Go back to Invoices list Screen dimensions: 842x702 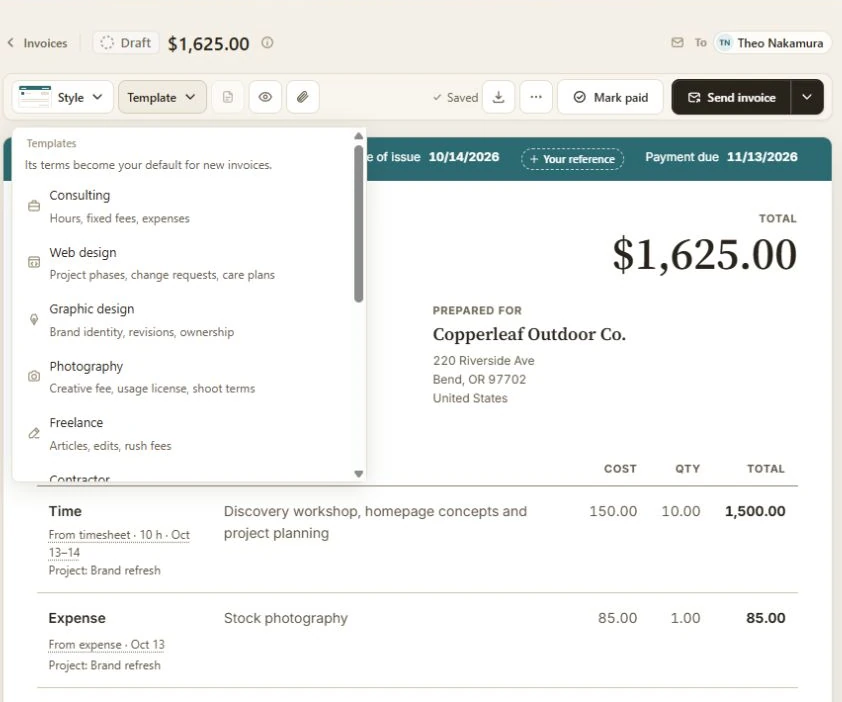coord(38,43)
